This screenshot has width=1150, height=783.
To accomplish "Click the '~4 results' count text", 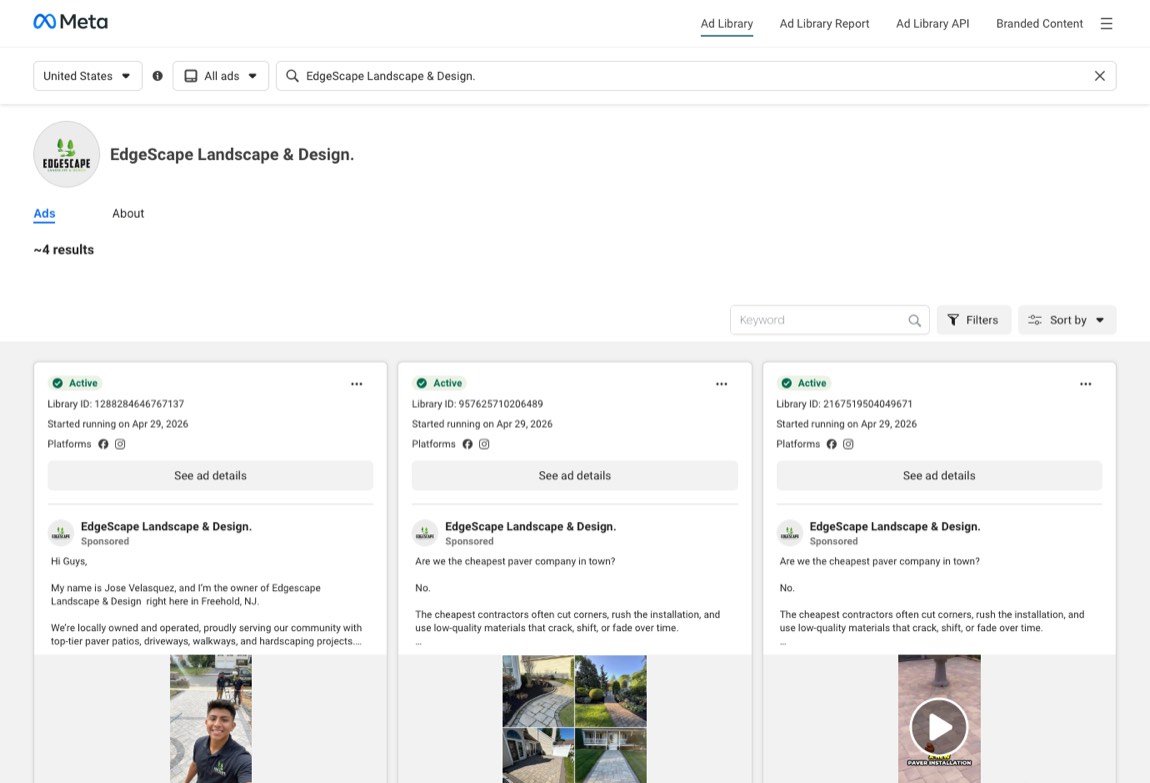I will tap(64, 250).
